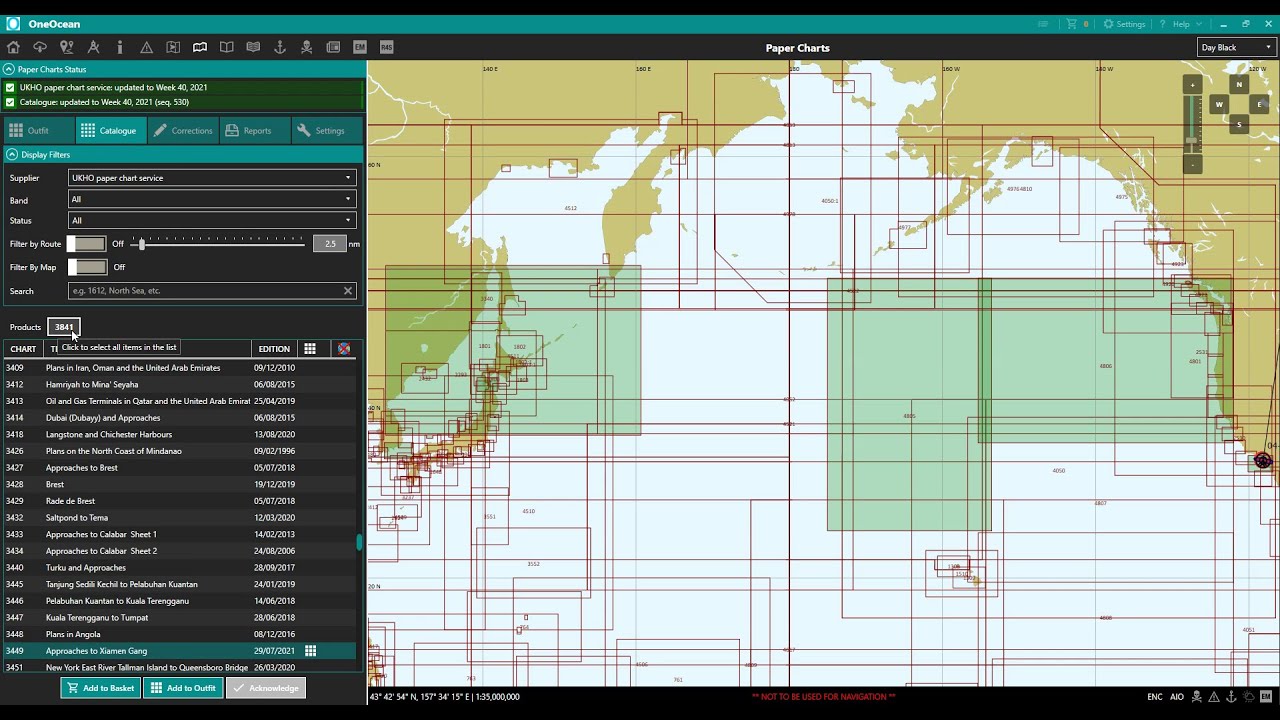Screen dimensions: 1280x720
Task: Open the Band dropdown
Action: click(x=212, y=199)
